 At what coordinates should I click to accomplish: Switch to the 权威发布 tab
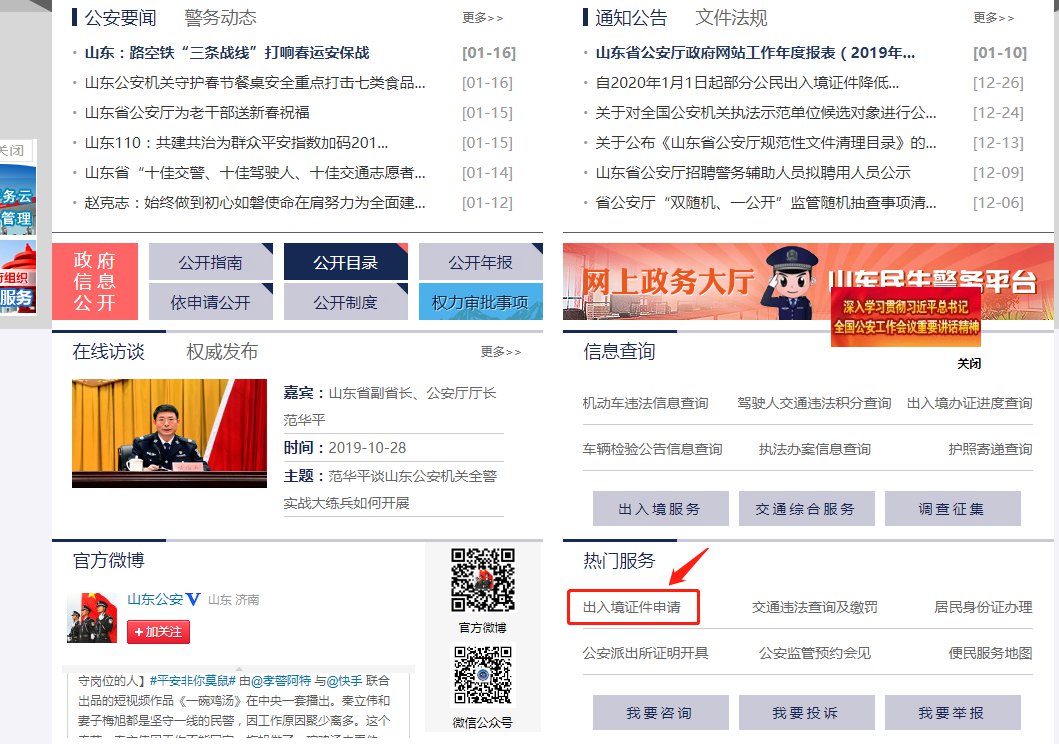(x=222, y=352)
